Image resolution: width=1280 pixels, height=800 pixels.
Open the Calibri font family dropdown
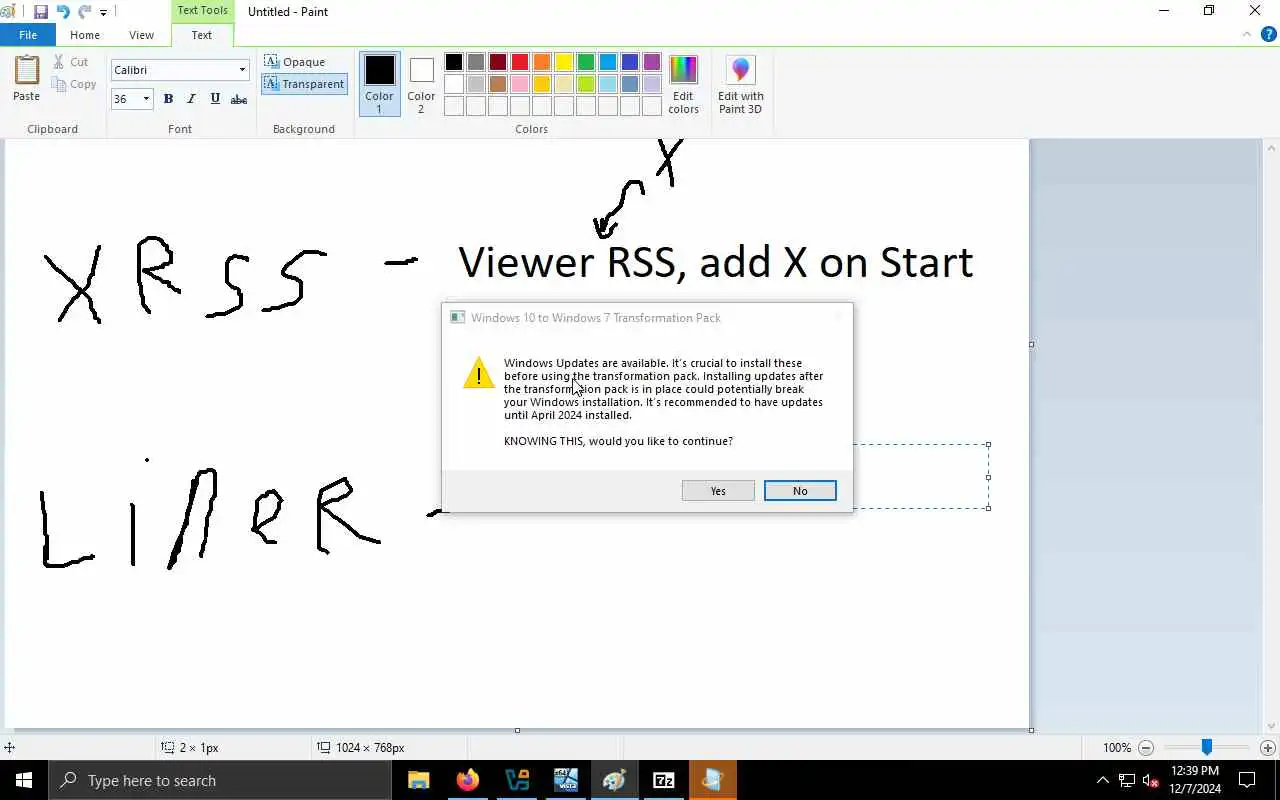(242, 70)
